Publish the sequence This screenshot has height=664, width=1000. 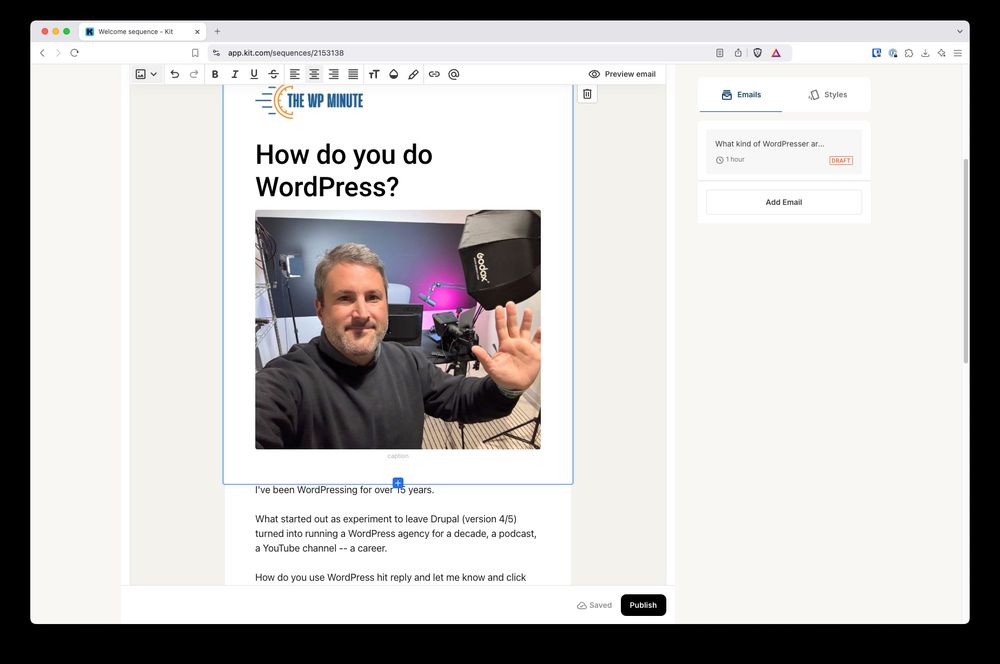coord(643,605)
